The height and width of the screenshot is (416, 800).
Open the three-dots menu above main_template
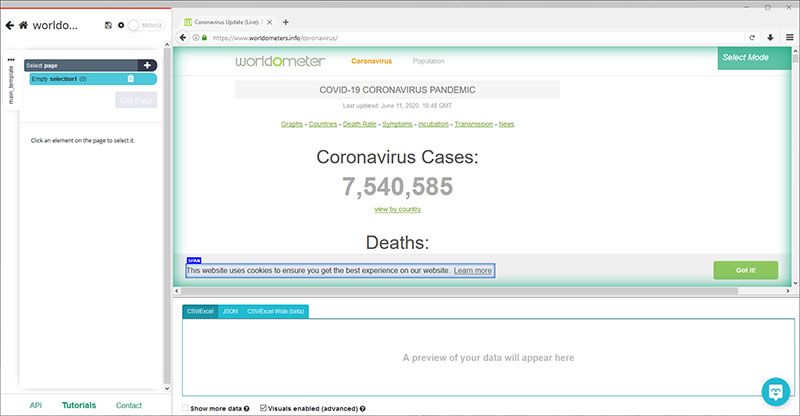point(11,59)
